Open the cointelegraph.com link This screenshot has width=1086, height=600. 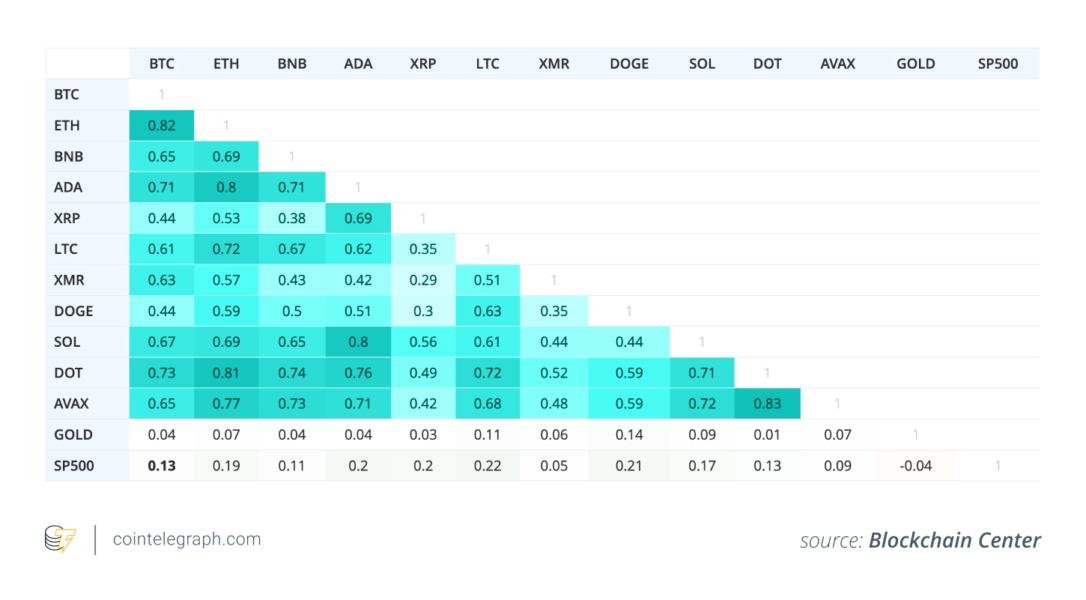(x=187, y=540)
